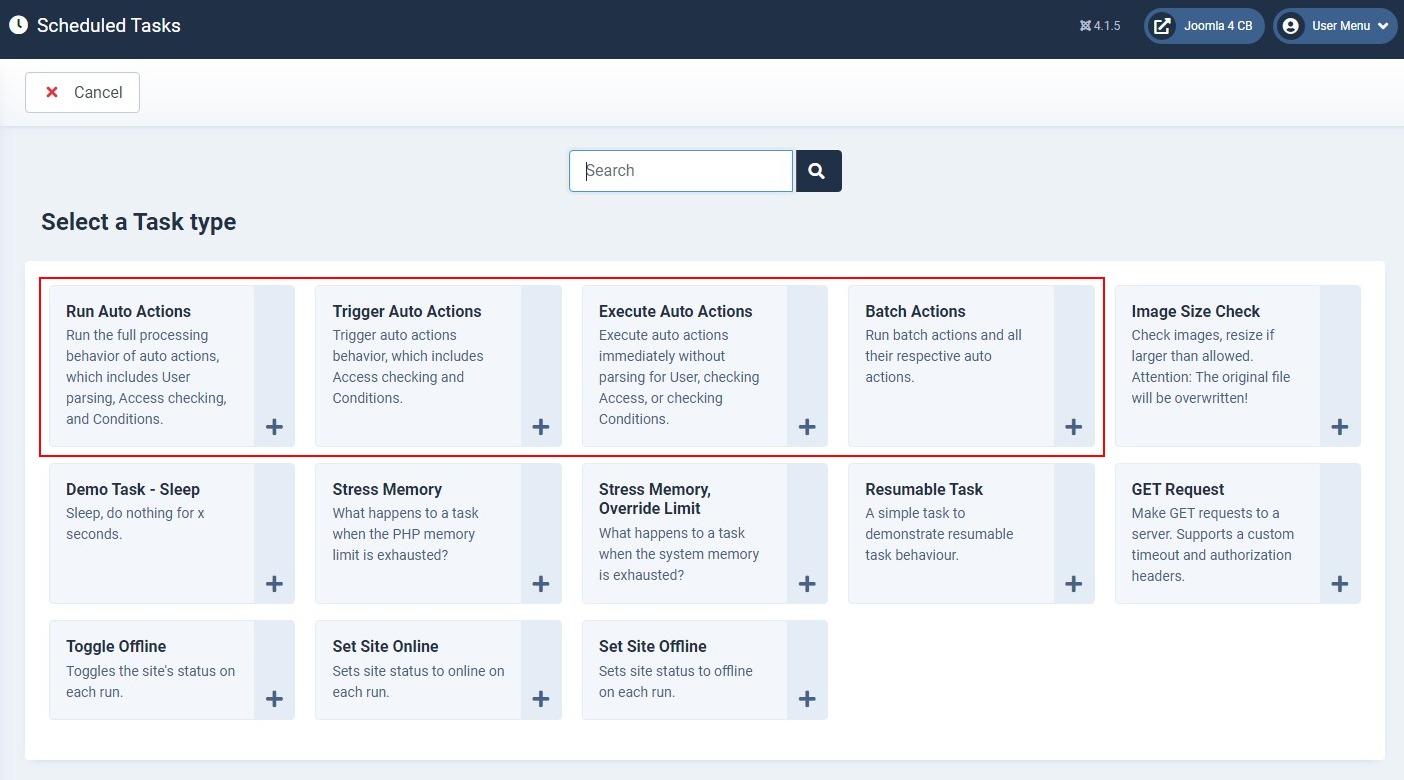
Task: Click the plus icon on Stress Memory card
Action: click(x=541, y=584)
